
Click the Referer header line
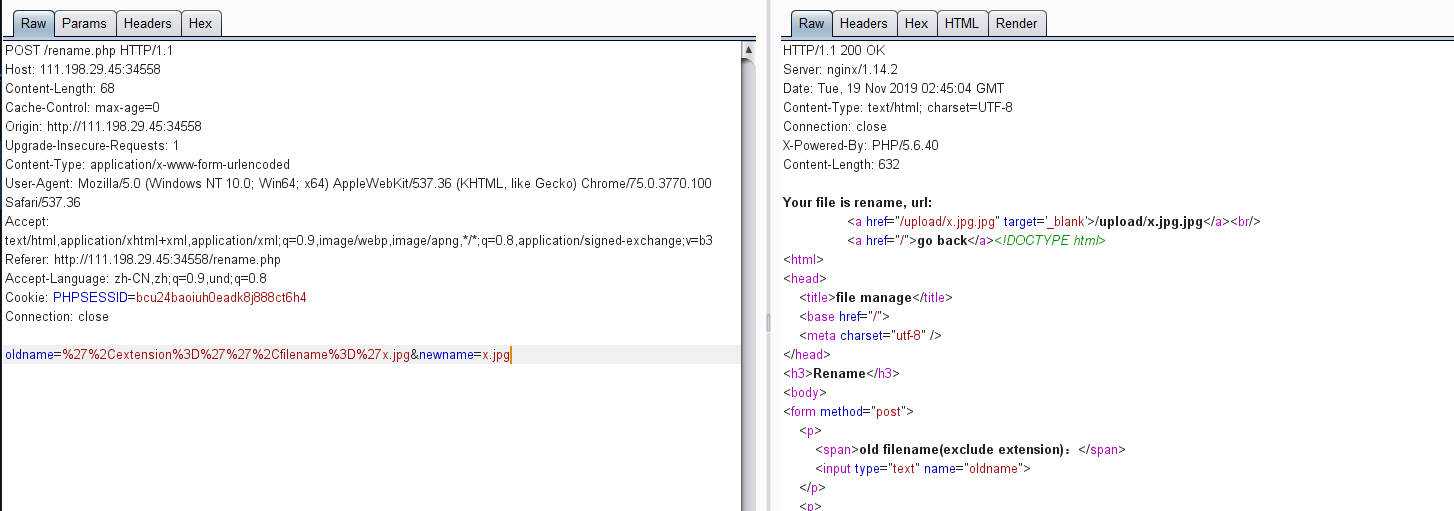point(143,259)
